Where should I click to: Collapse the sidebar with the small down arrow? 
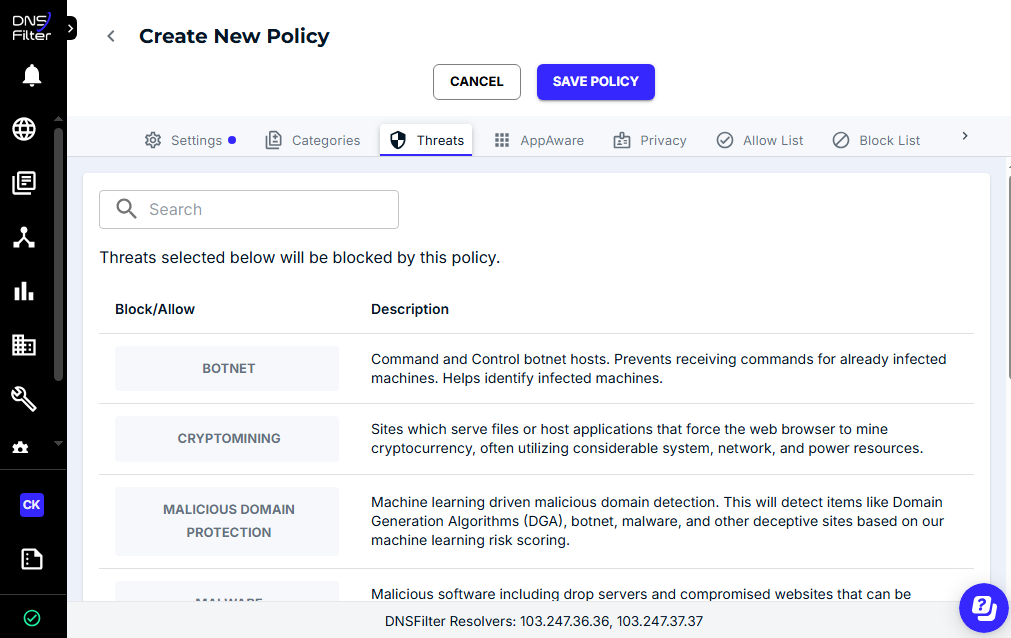coord(57,443)
